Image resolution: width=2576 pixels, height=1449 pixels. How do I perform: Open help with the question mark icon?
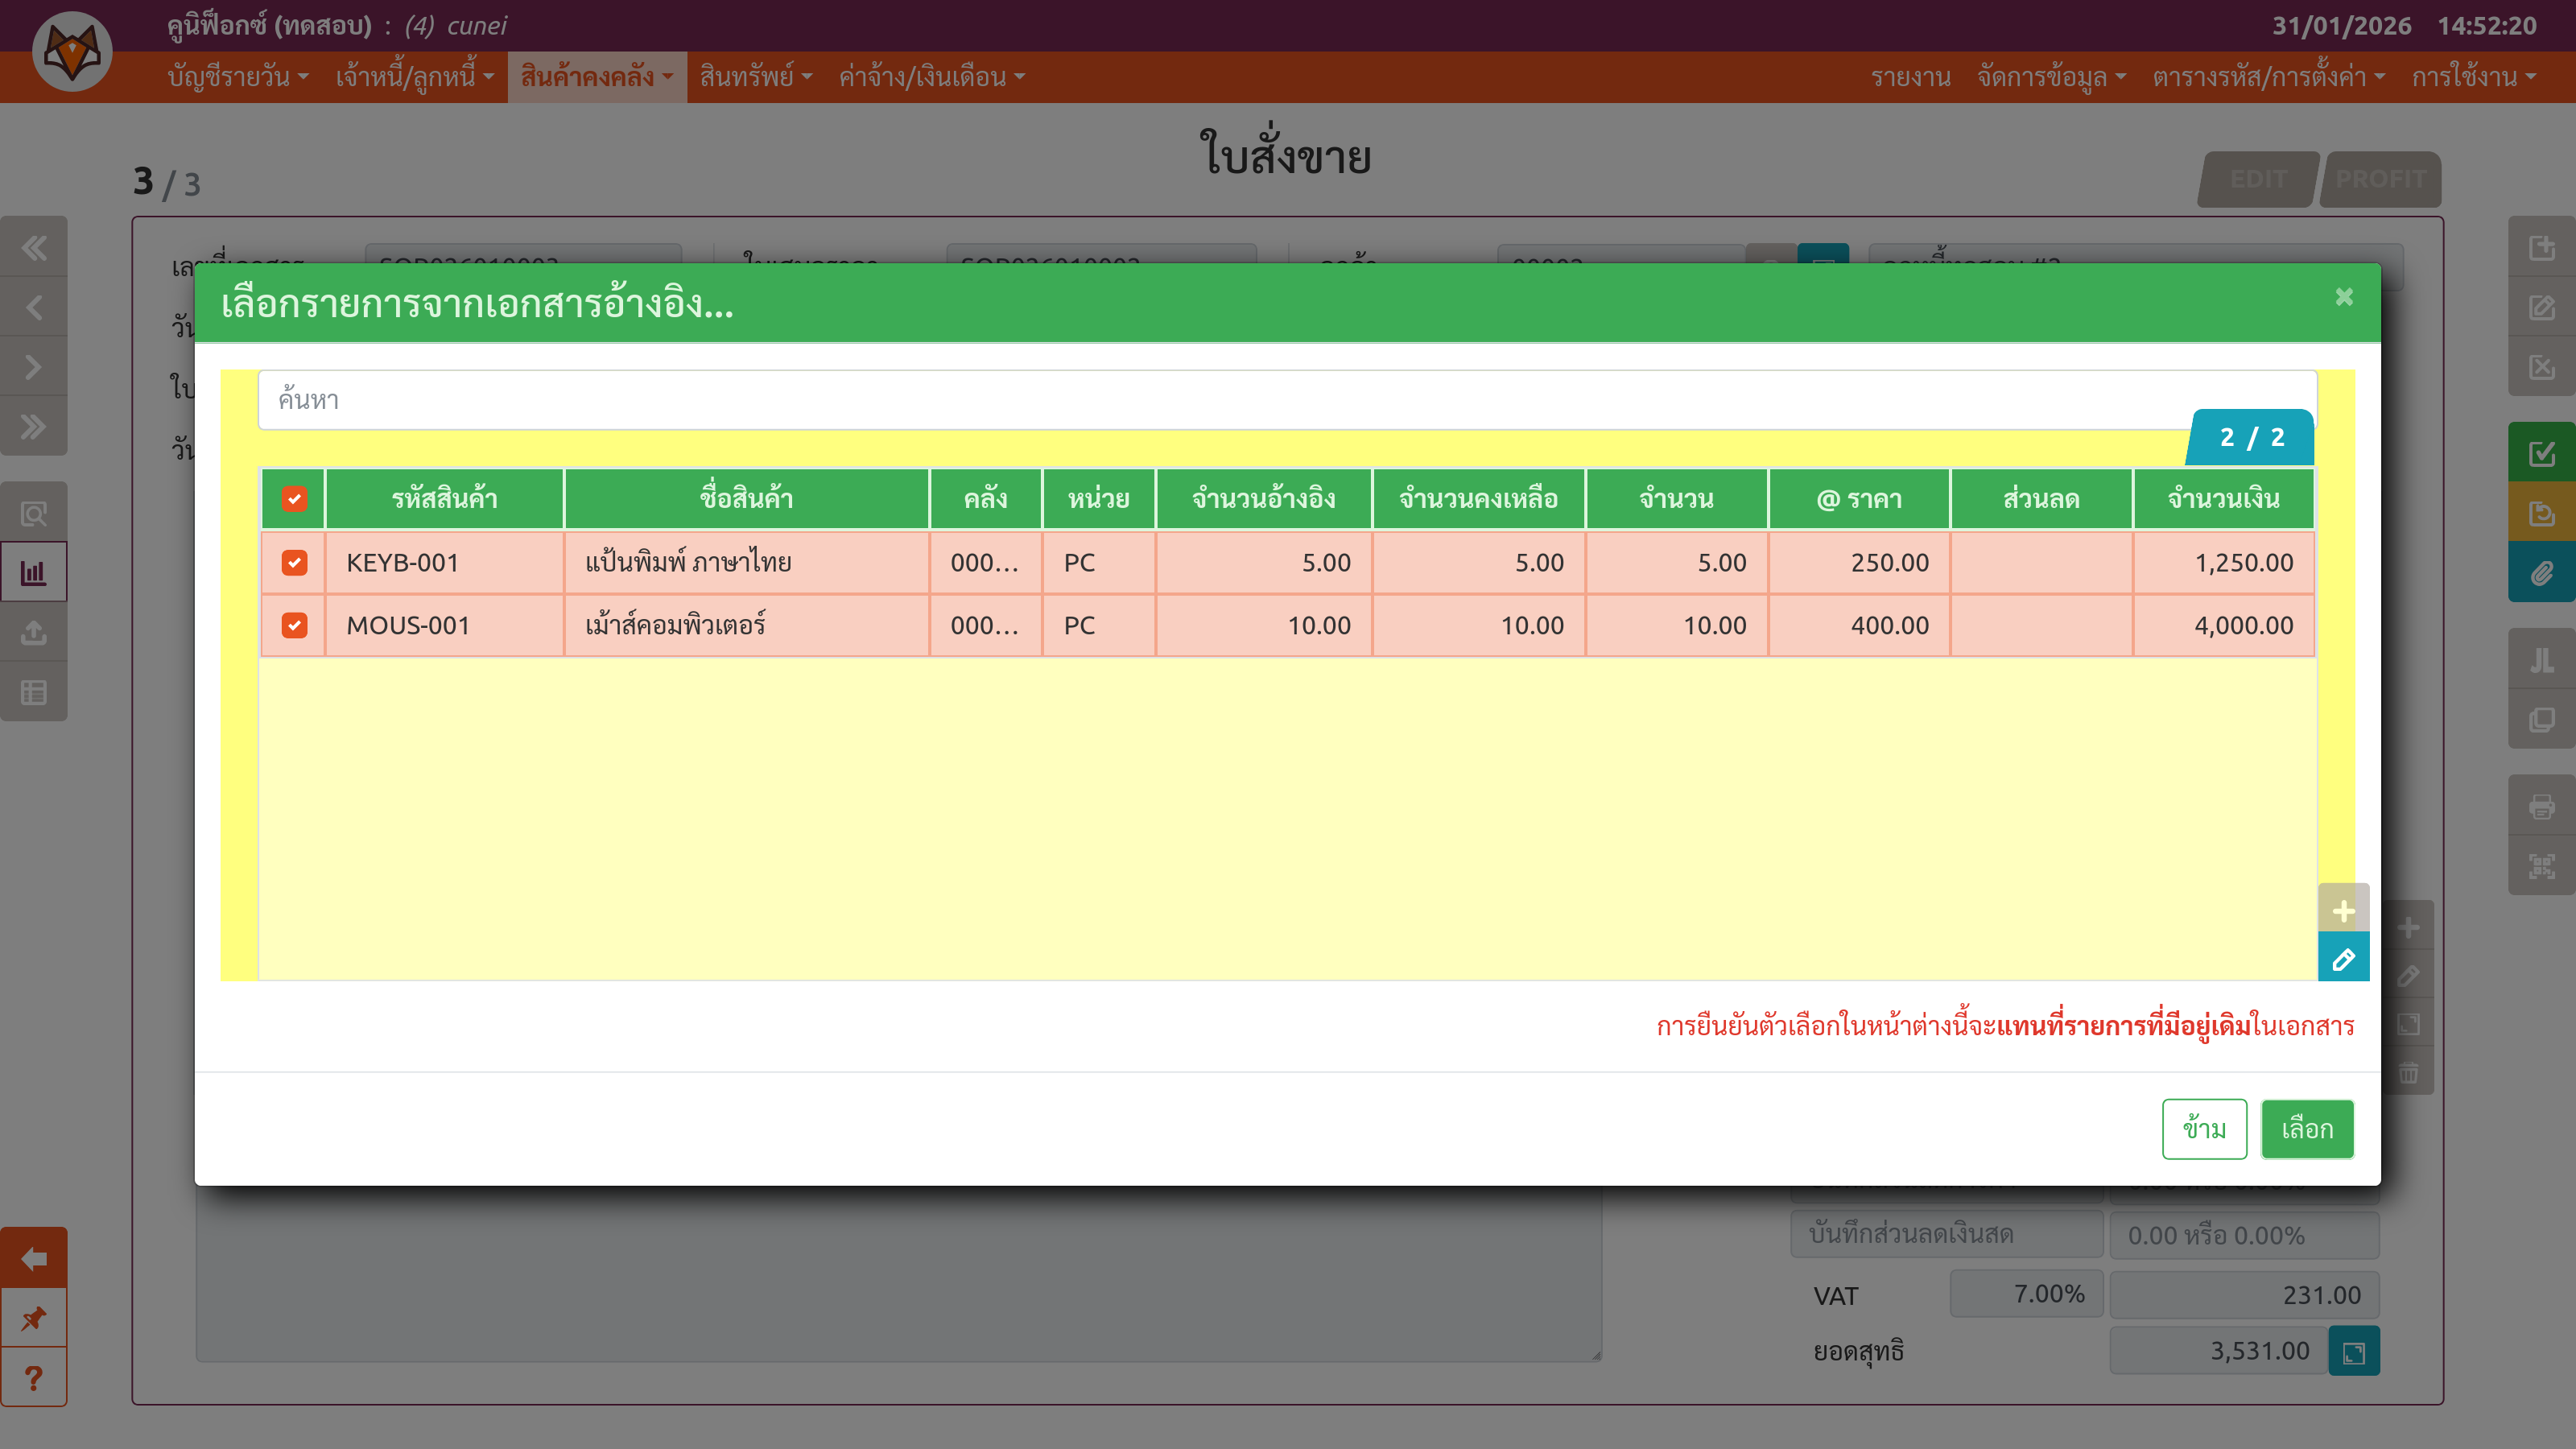34,1378
